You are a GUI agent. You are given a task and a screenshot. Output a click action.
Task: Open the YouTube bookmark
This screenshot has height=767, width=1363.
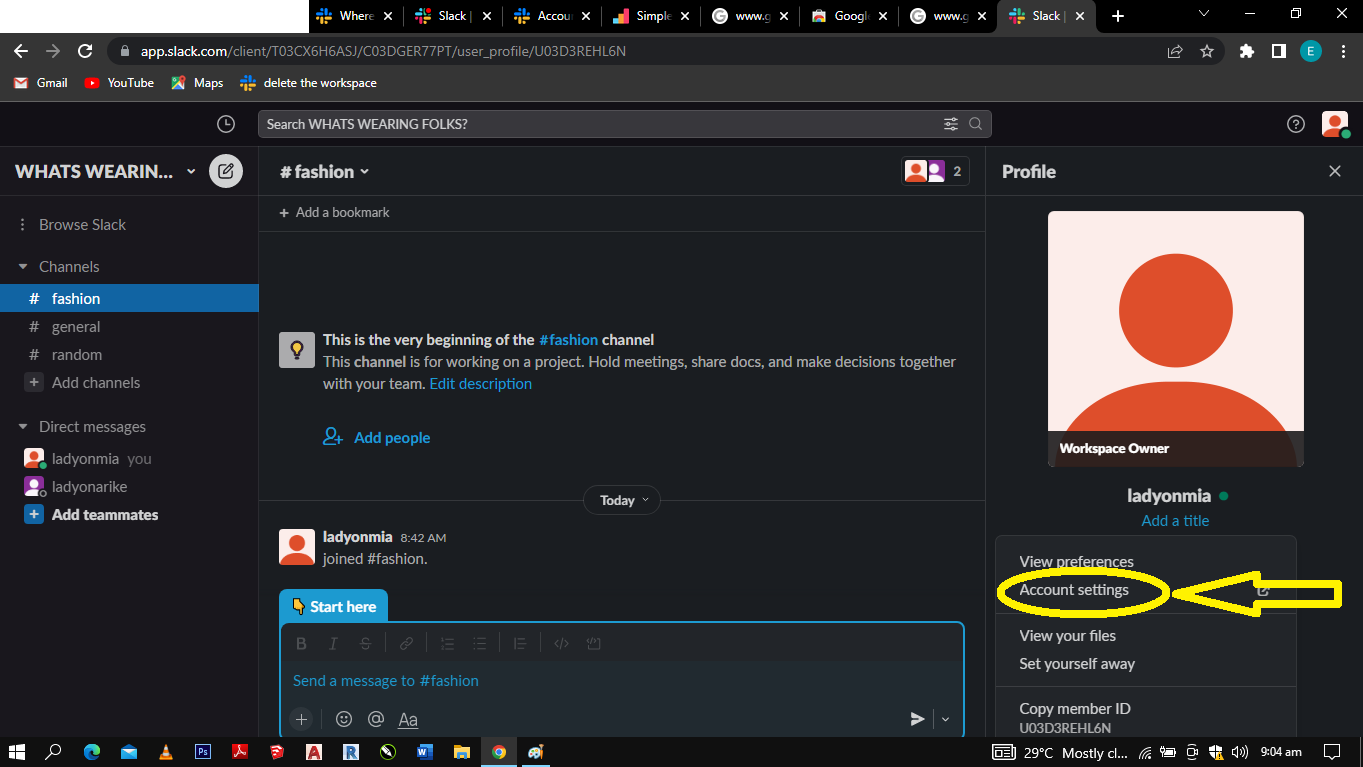(120, 83)
